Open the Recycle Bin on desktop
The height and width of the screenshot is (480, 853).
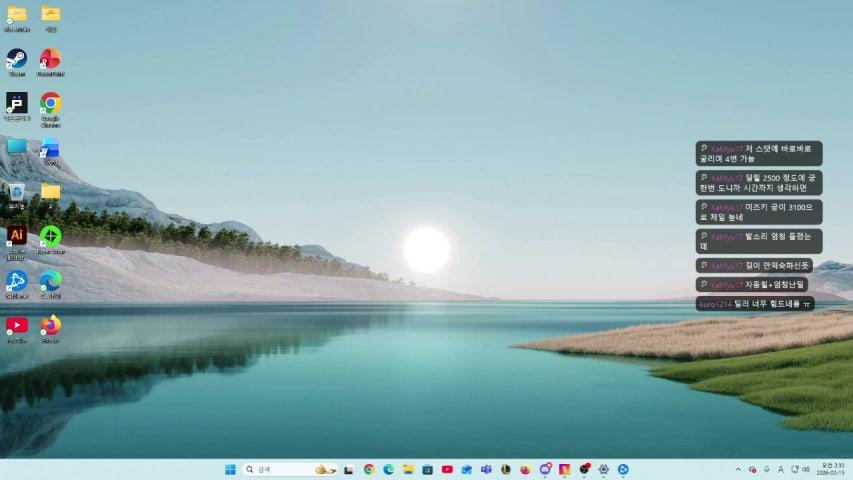[17, 191]
